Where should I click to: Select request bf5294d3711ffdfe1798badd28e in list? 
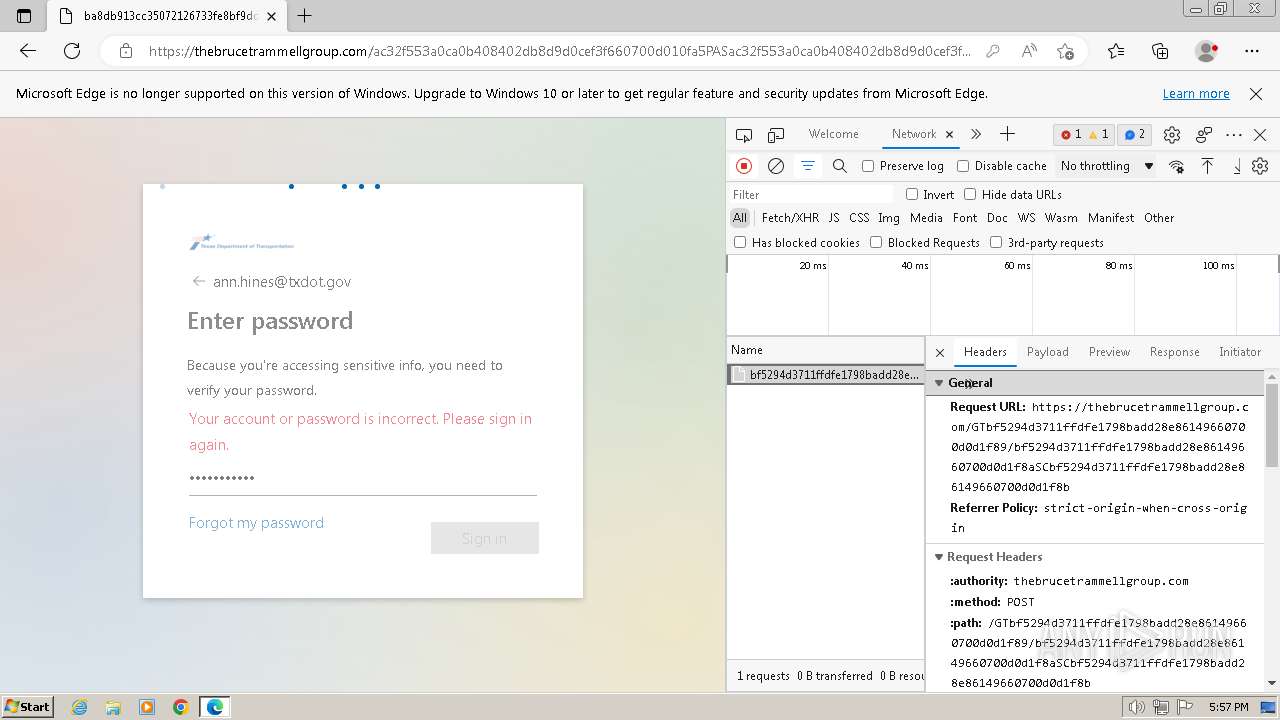(x=826, y=375)
